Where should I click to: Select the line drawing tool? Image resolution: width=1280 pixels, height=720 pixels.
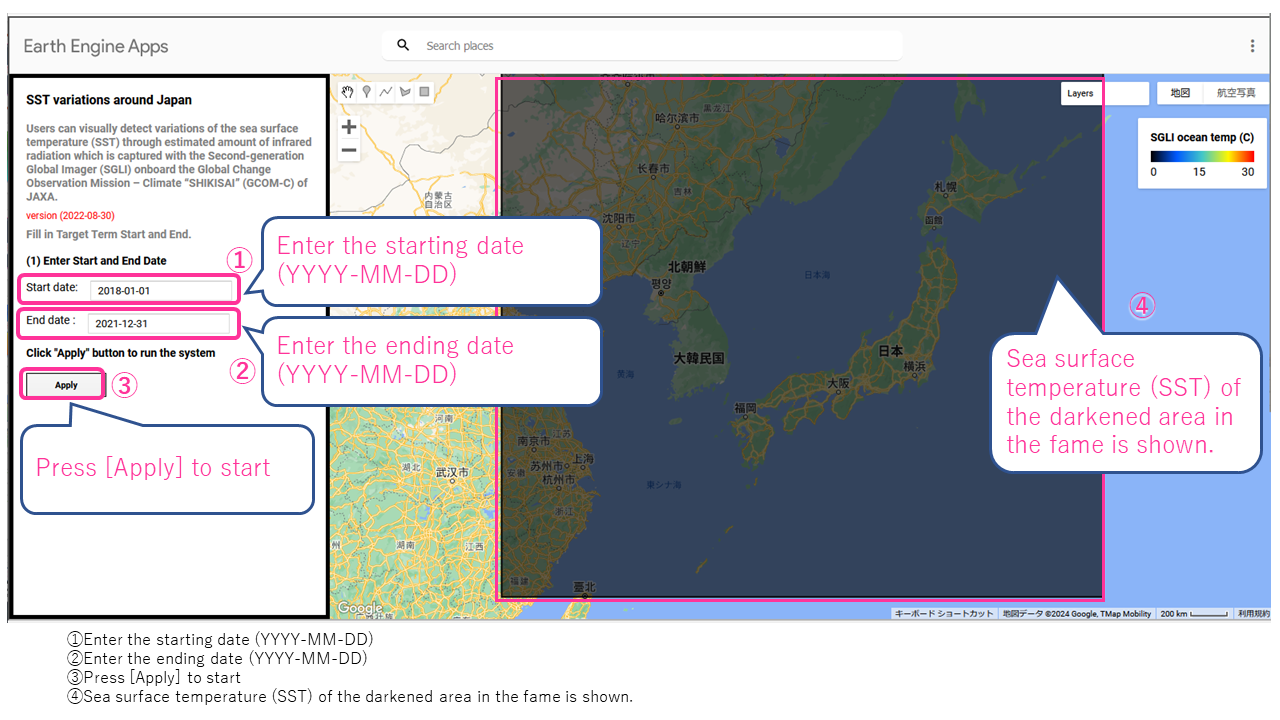386,92
